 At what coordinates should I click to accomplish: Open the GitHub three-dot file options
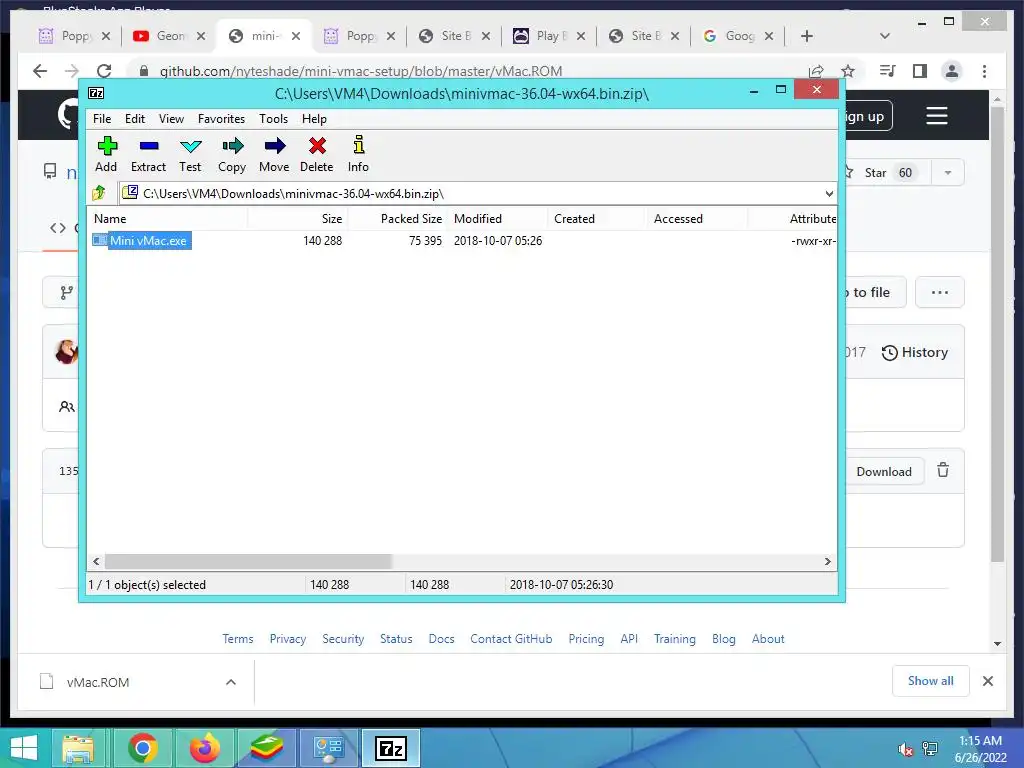click(940, 293)
